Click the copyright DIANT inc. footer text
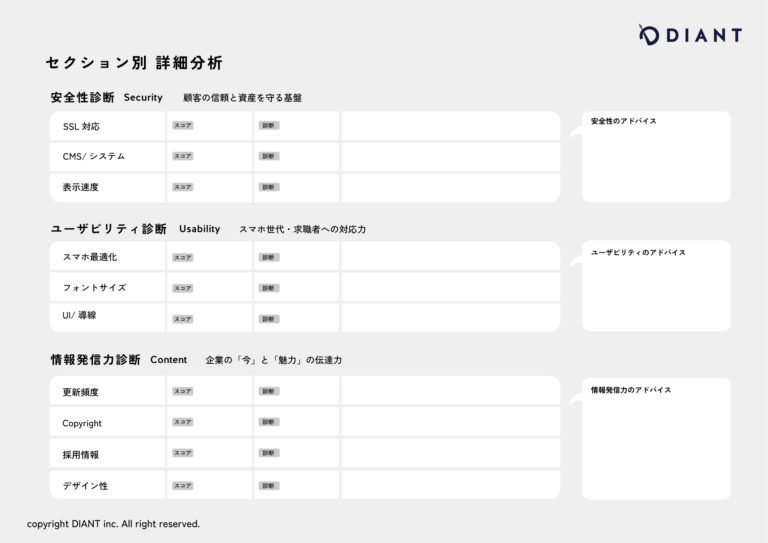This screenshot has height=543, width=768. pos(113,524)
